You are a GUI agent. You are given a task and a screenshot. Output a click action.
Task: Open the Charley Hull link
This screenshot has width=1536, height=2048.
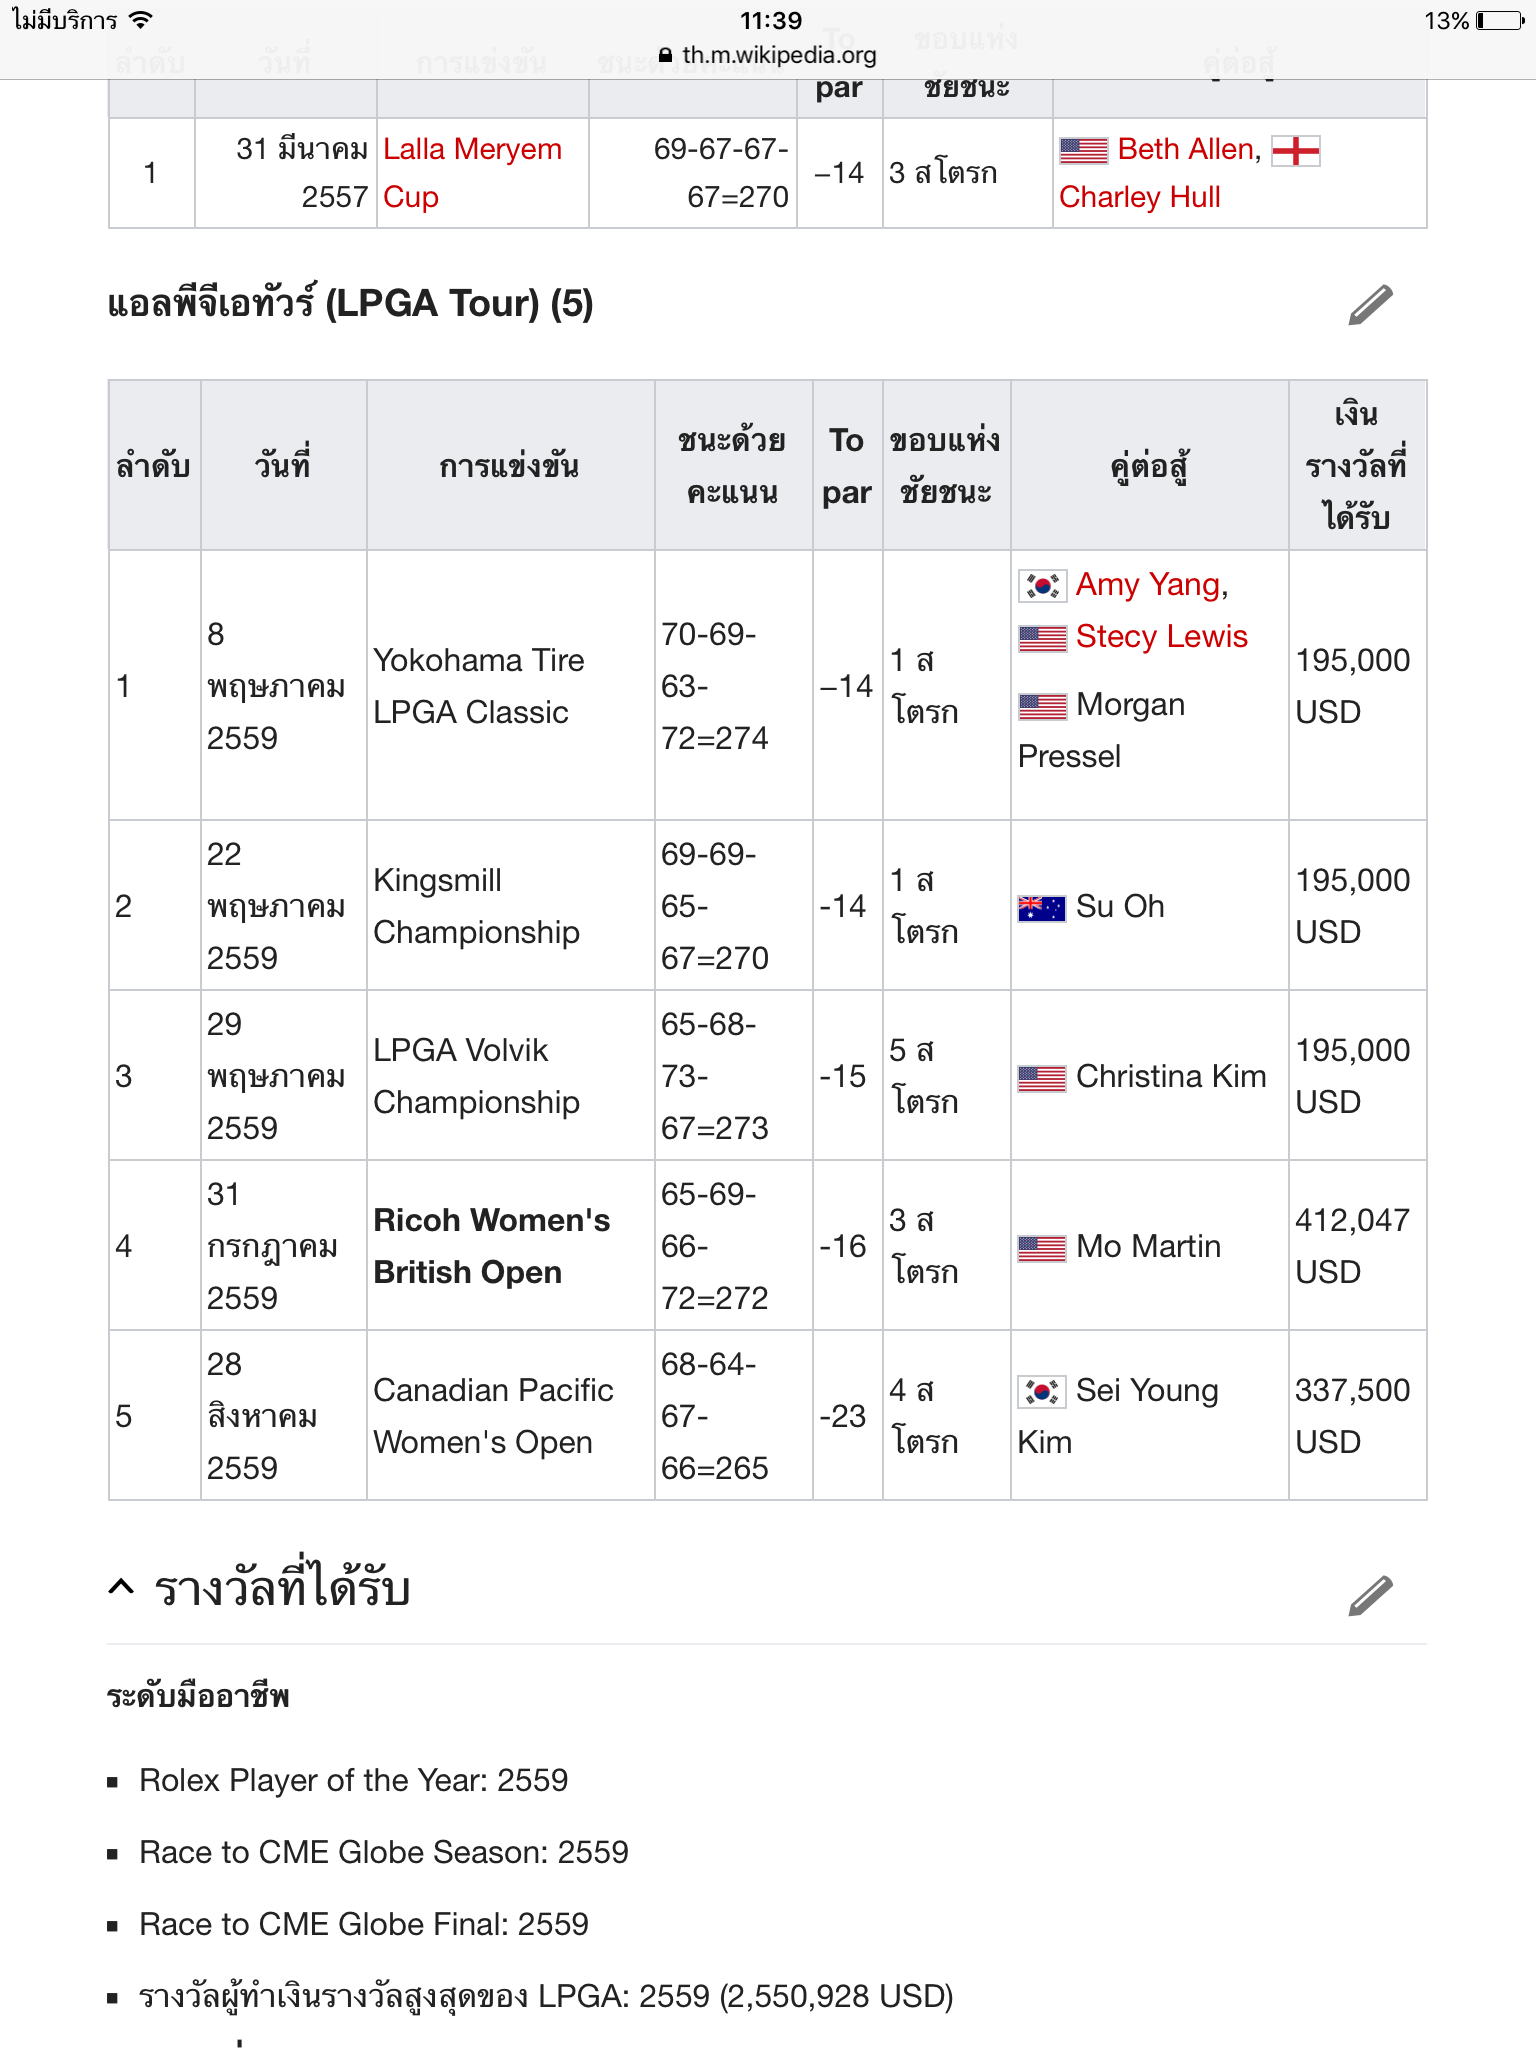(1139, 197)
